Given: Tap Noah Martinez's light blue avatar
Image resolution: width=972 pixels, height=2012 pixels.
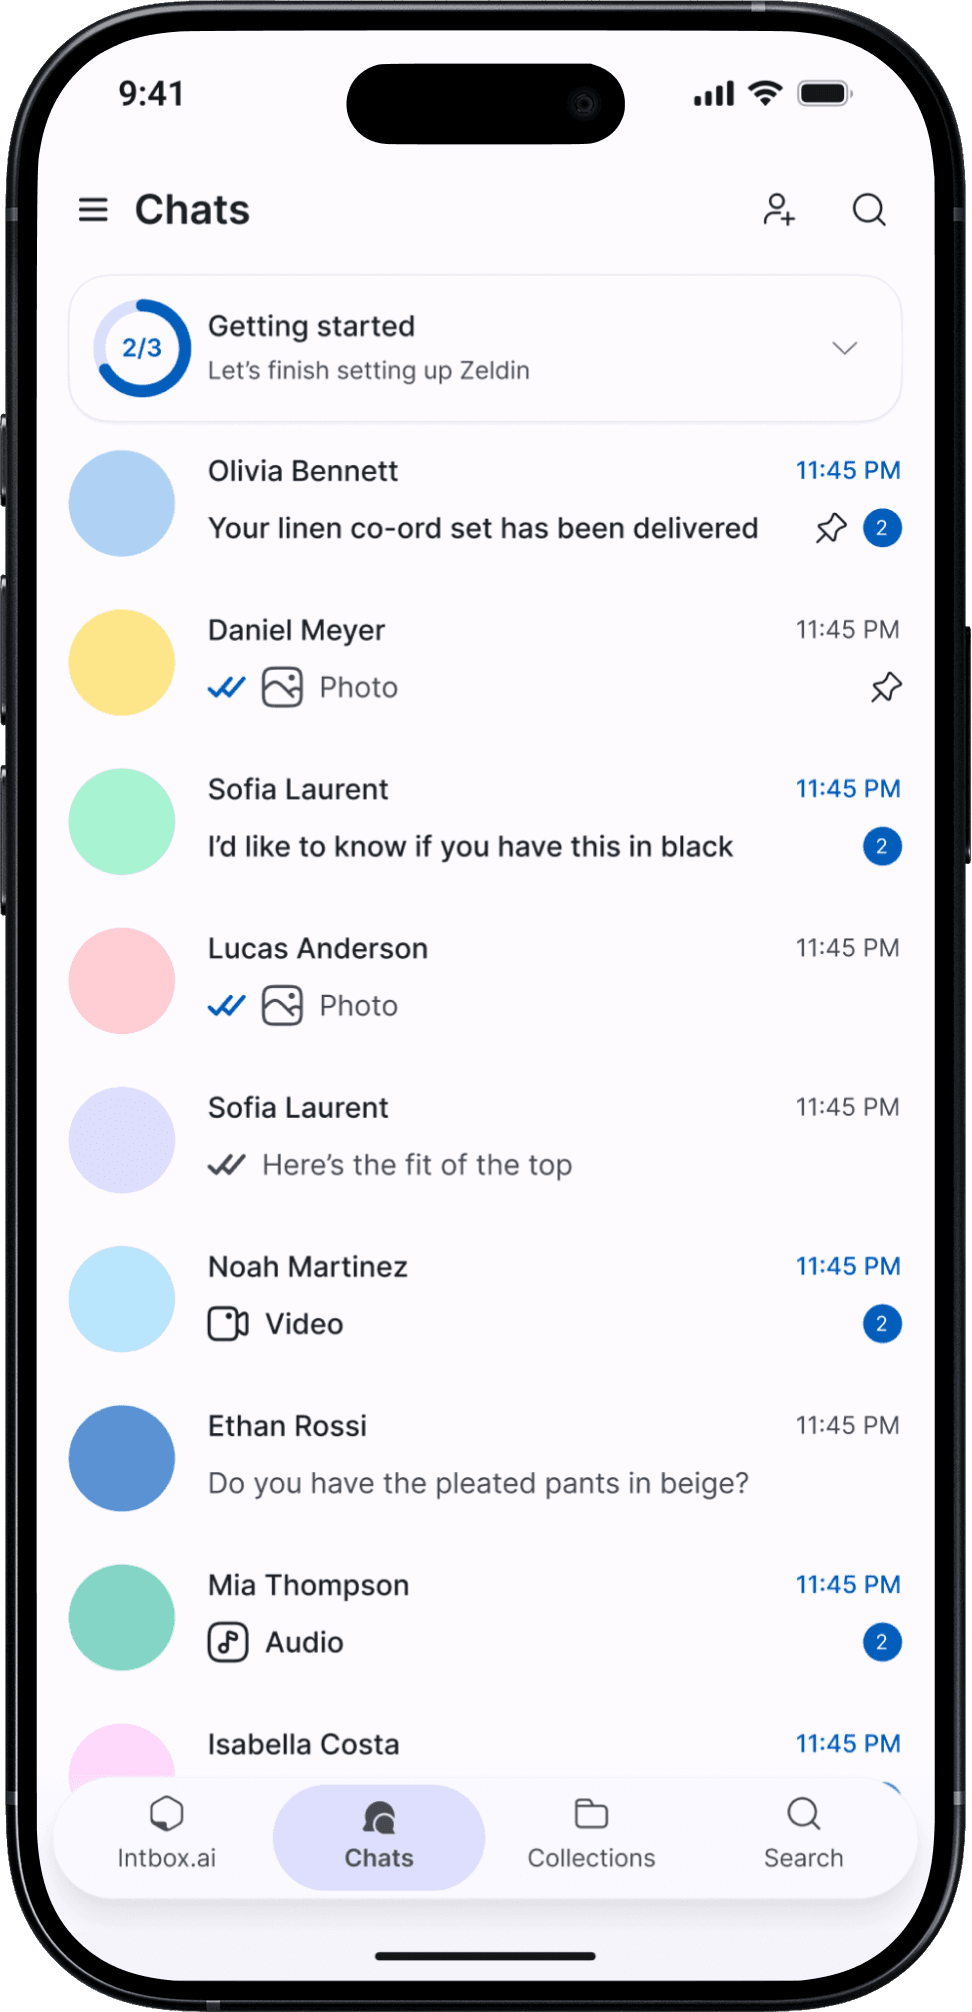Looking at the screenshot, I should (122, 1299).
